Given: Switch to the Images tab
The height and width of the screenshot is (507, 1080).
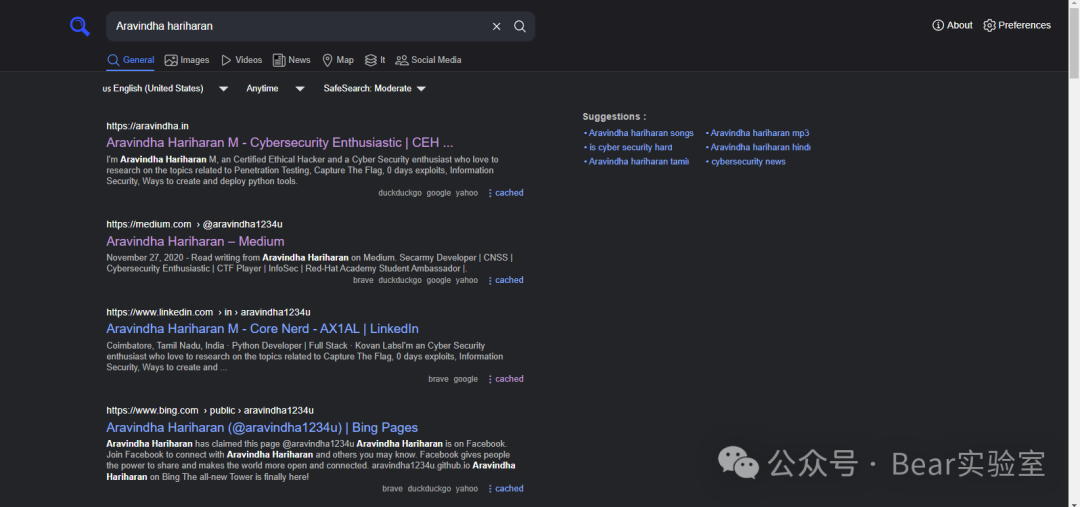Looking at the screenshot, I should point(187,60).
